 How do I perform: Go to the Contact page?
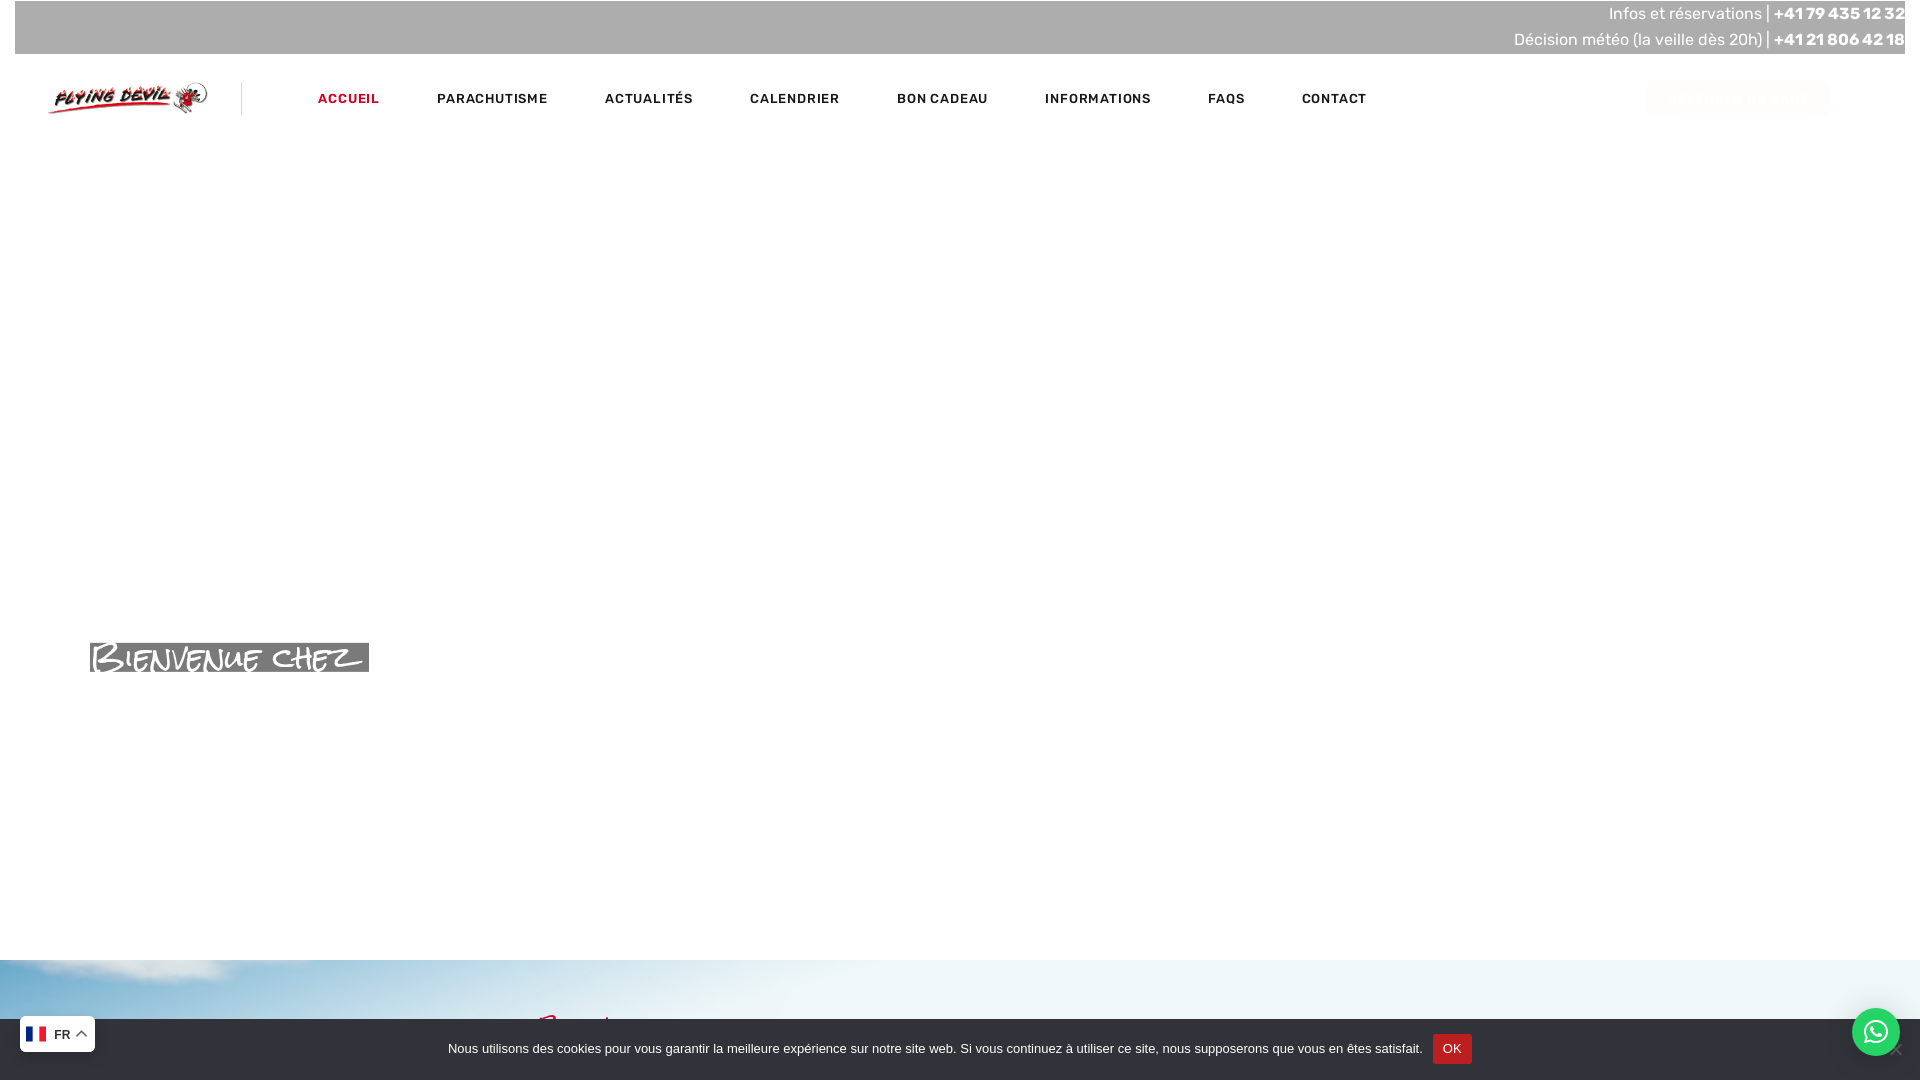tap(1333, 99)
